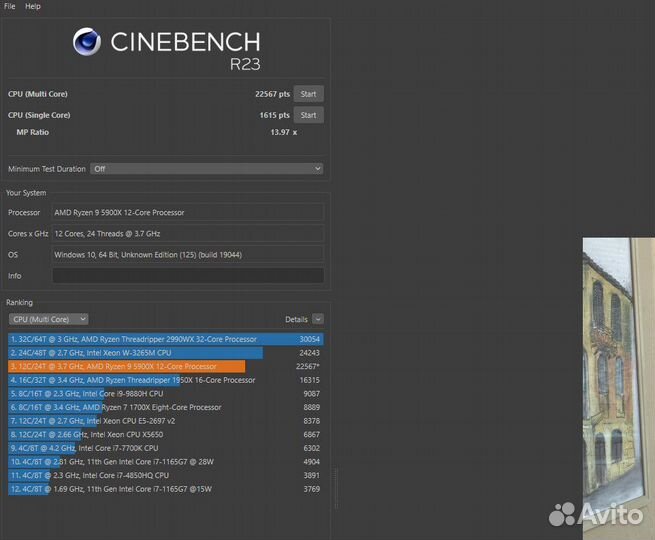This screenshot has height=540, width=655.
Task: Click the empty Info text field
Action: click(x=187, y=275)
